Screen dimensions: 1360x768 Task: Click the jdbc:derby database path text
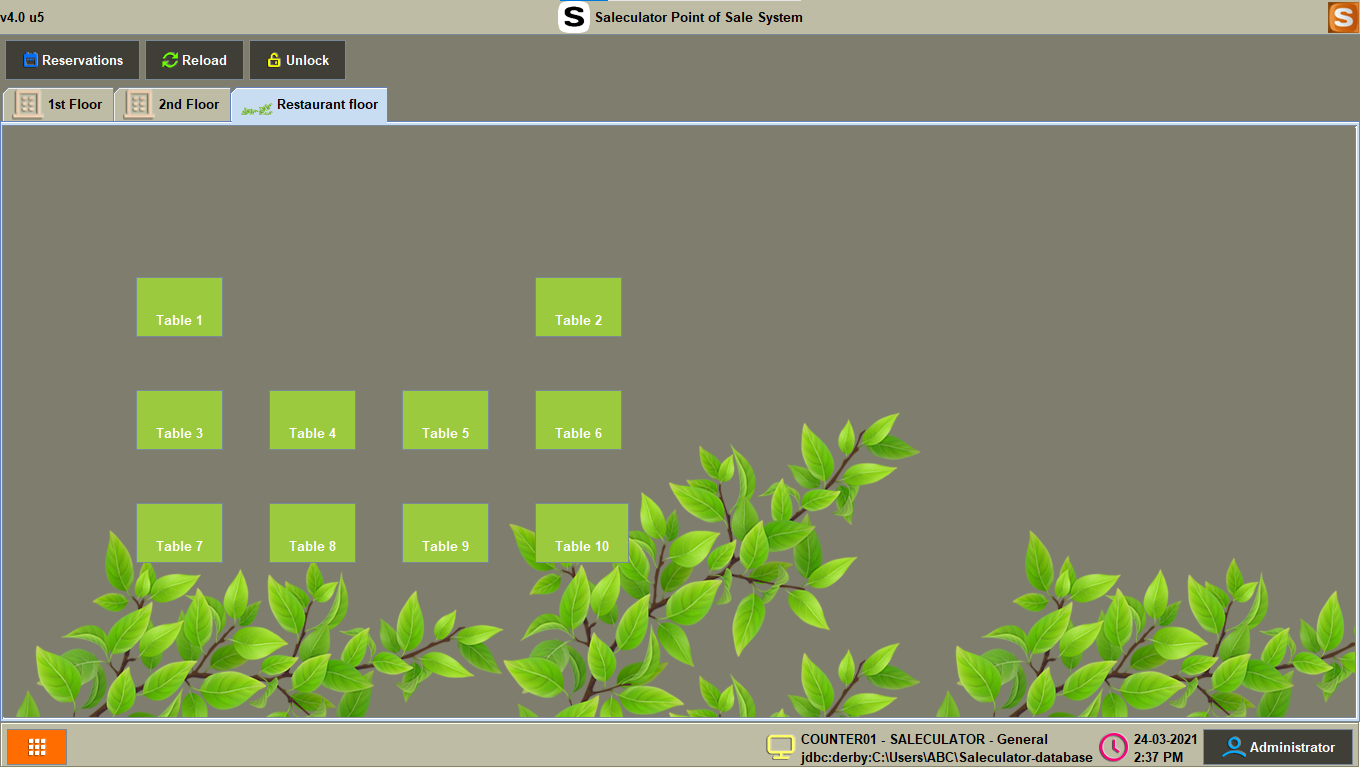click(946, 757)
